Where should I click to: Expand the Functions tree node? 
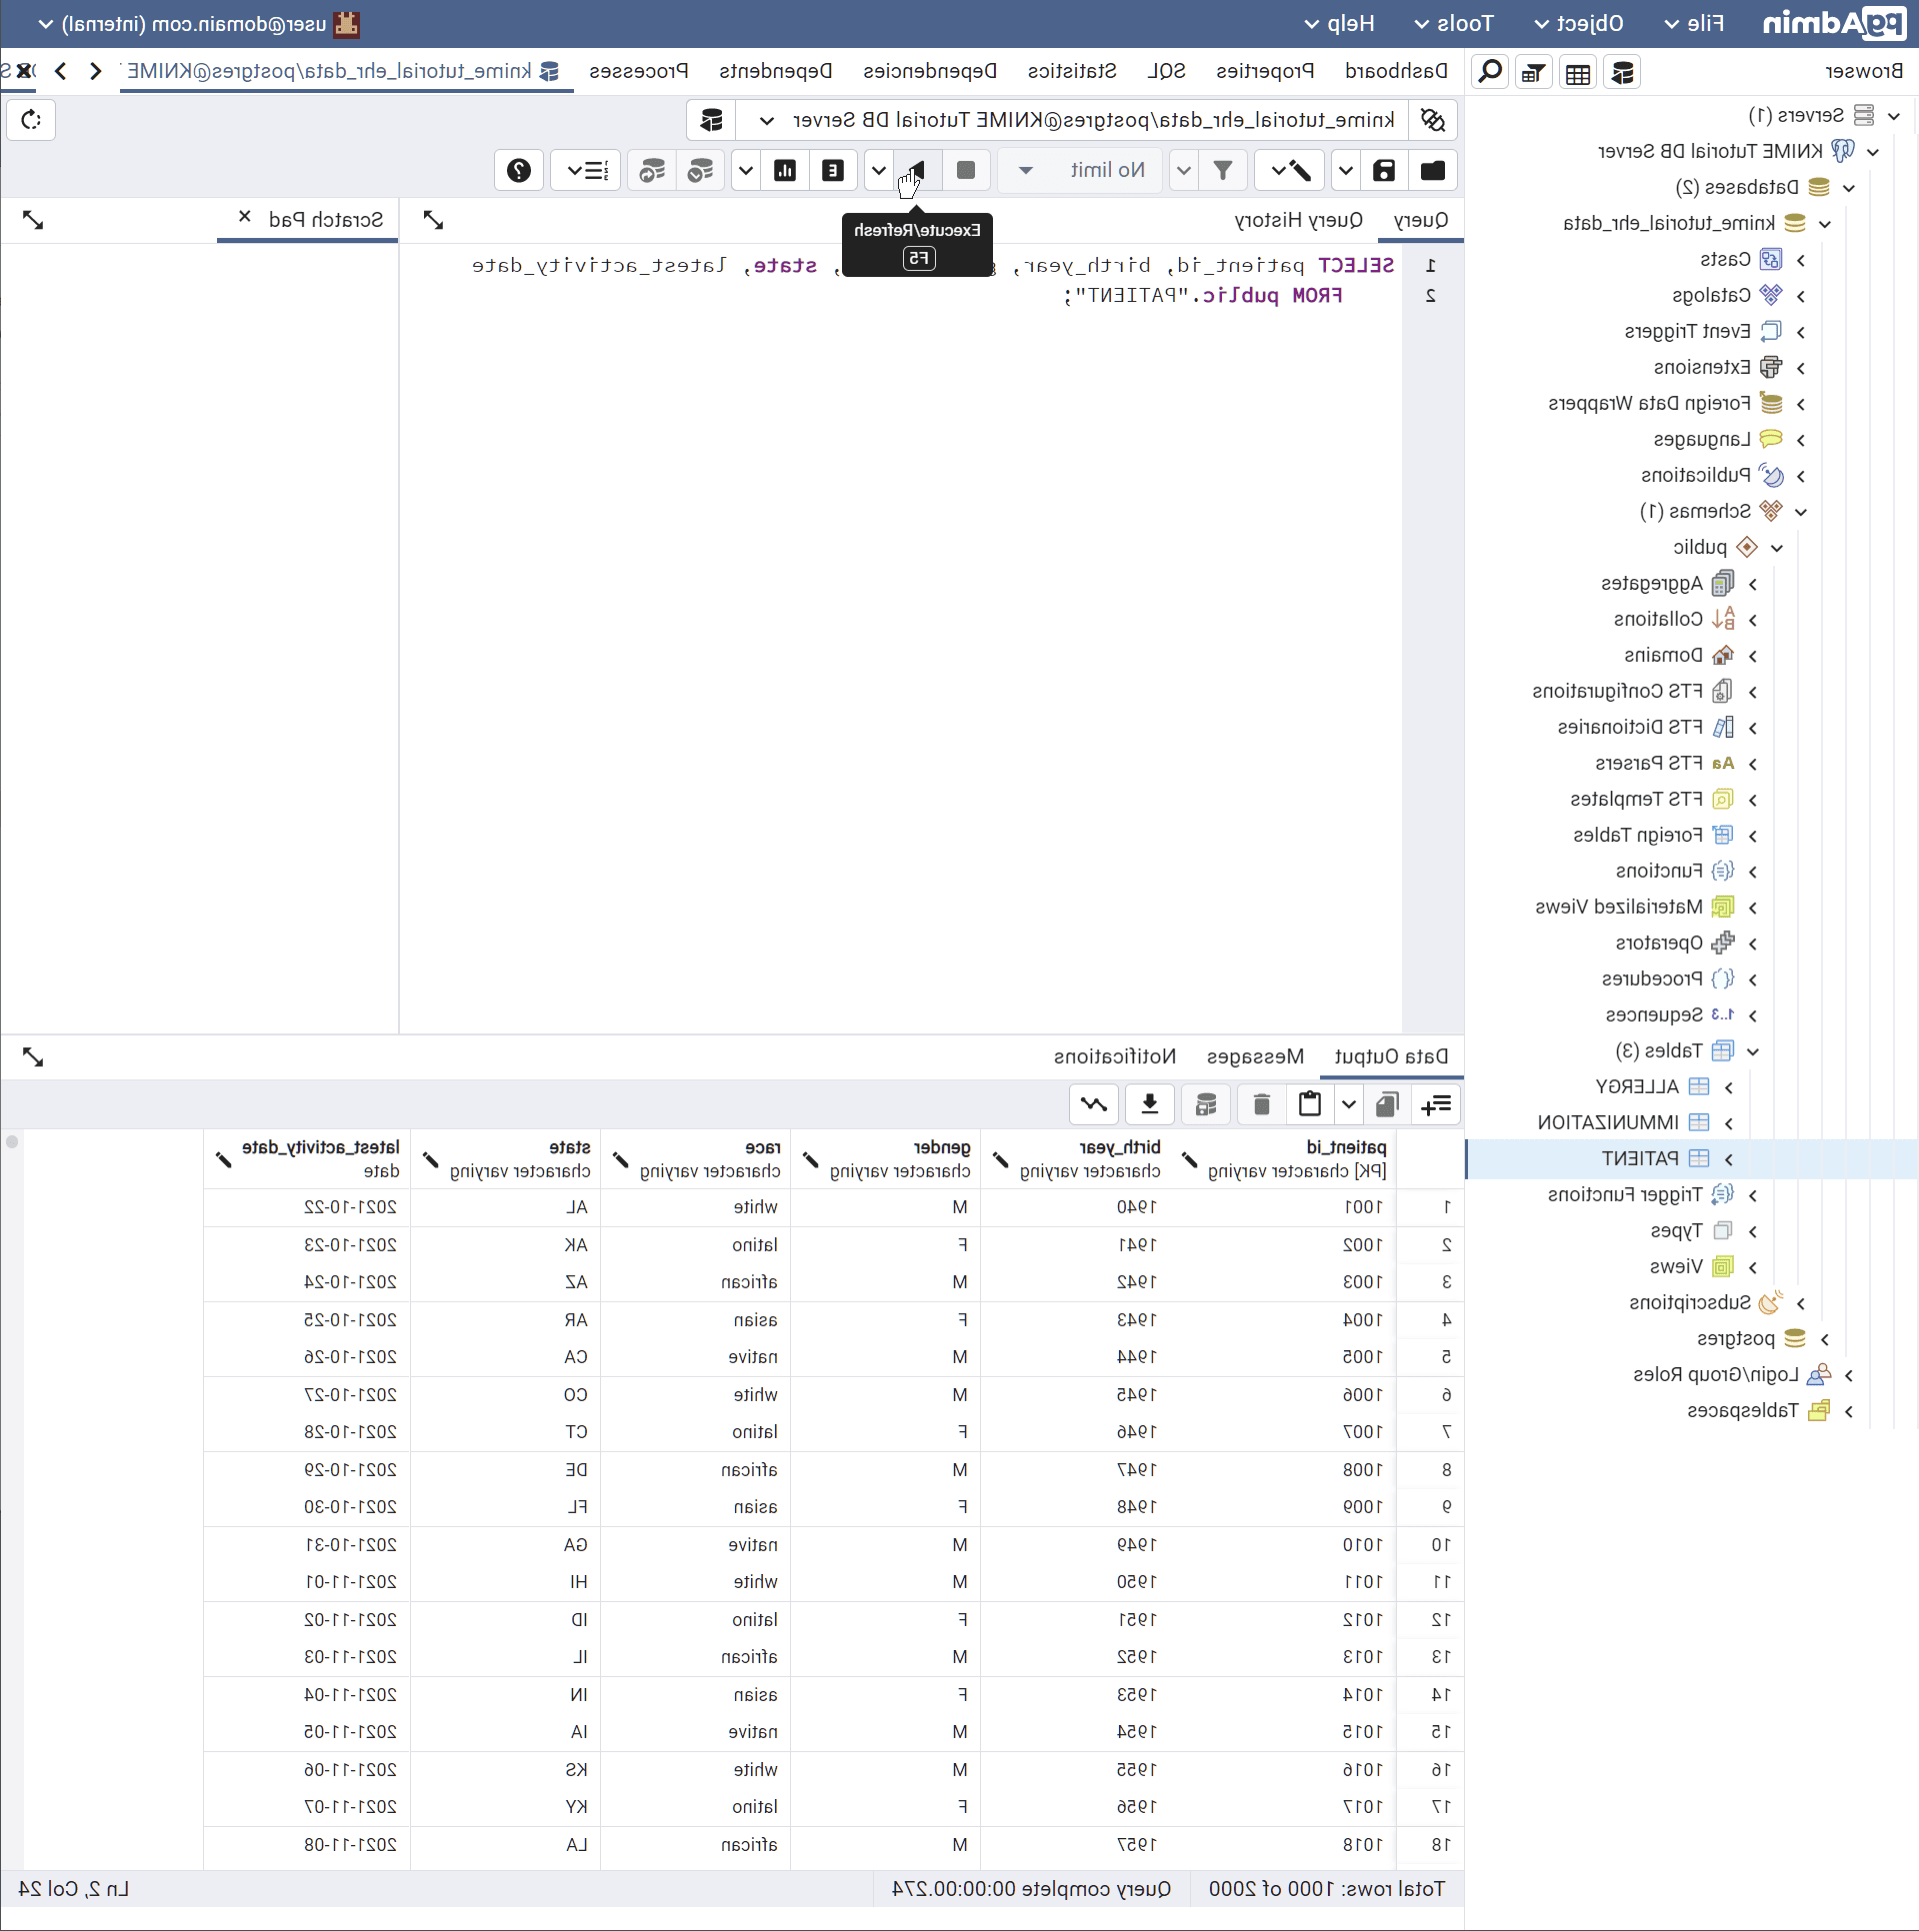1753,871
